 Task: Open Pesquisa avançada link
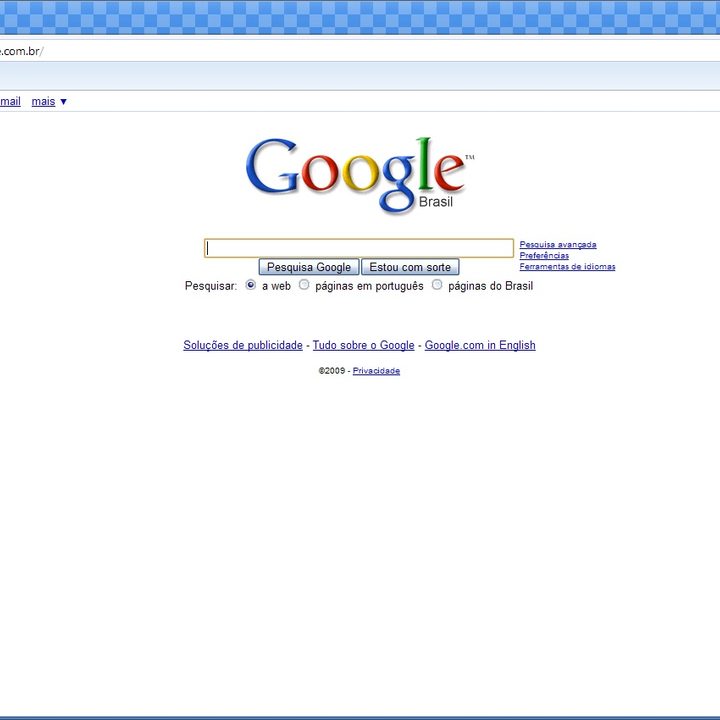tap(557, 244)
